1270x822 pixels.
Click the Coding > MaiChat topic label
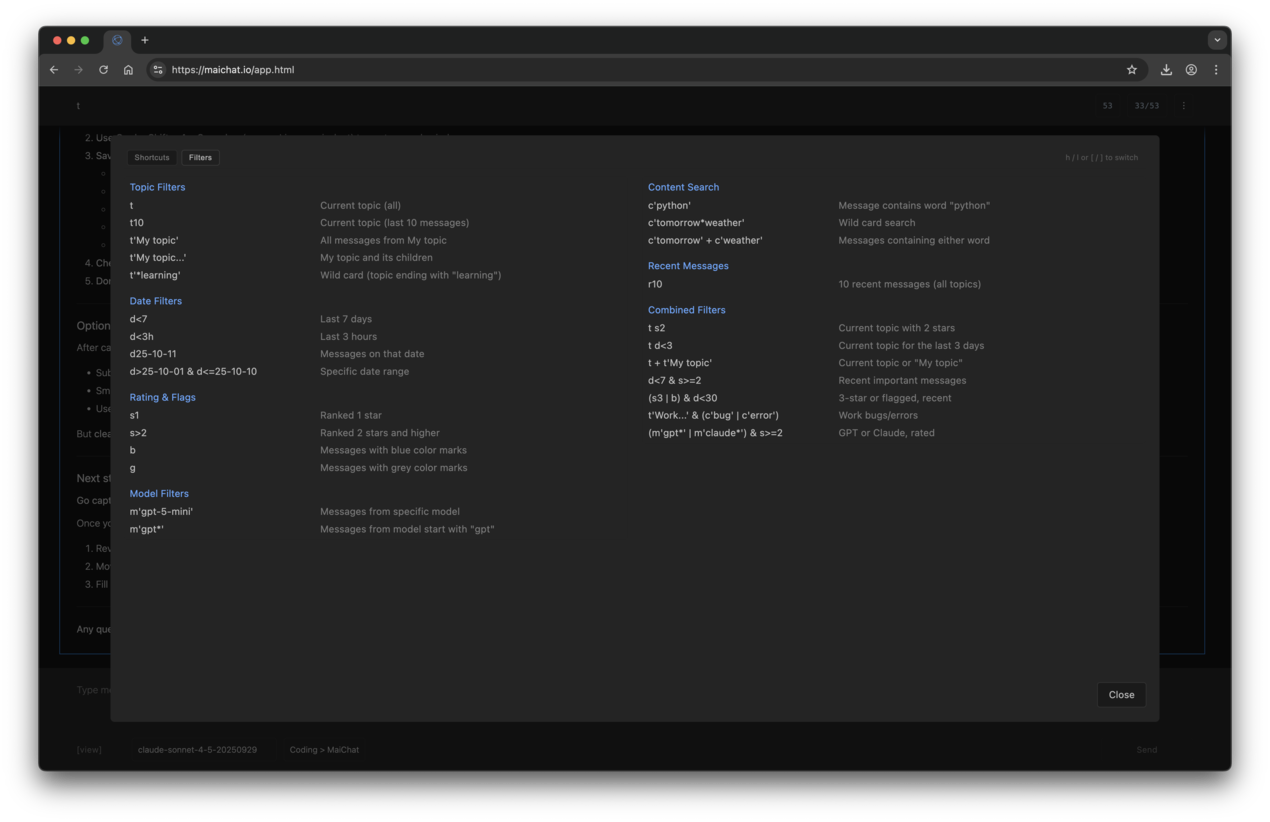(324, 750)
